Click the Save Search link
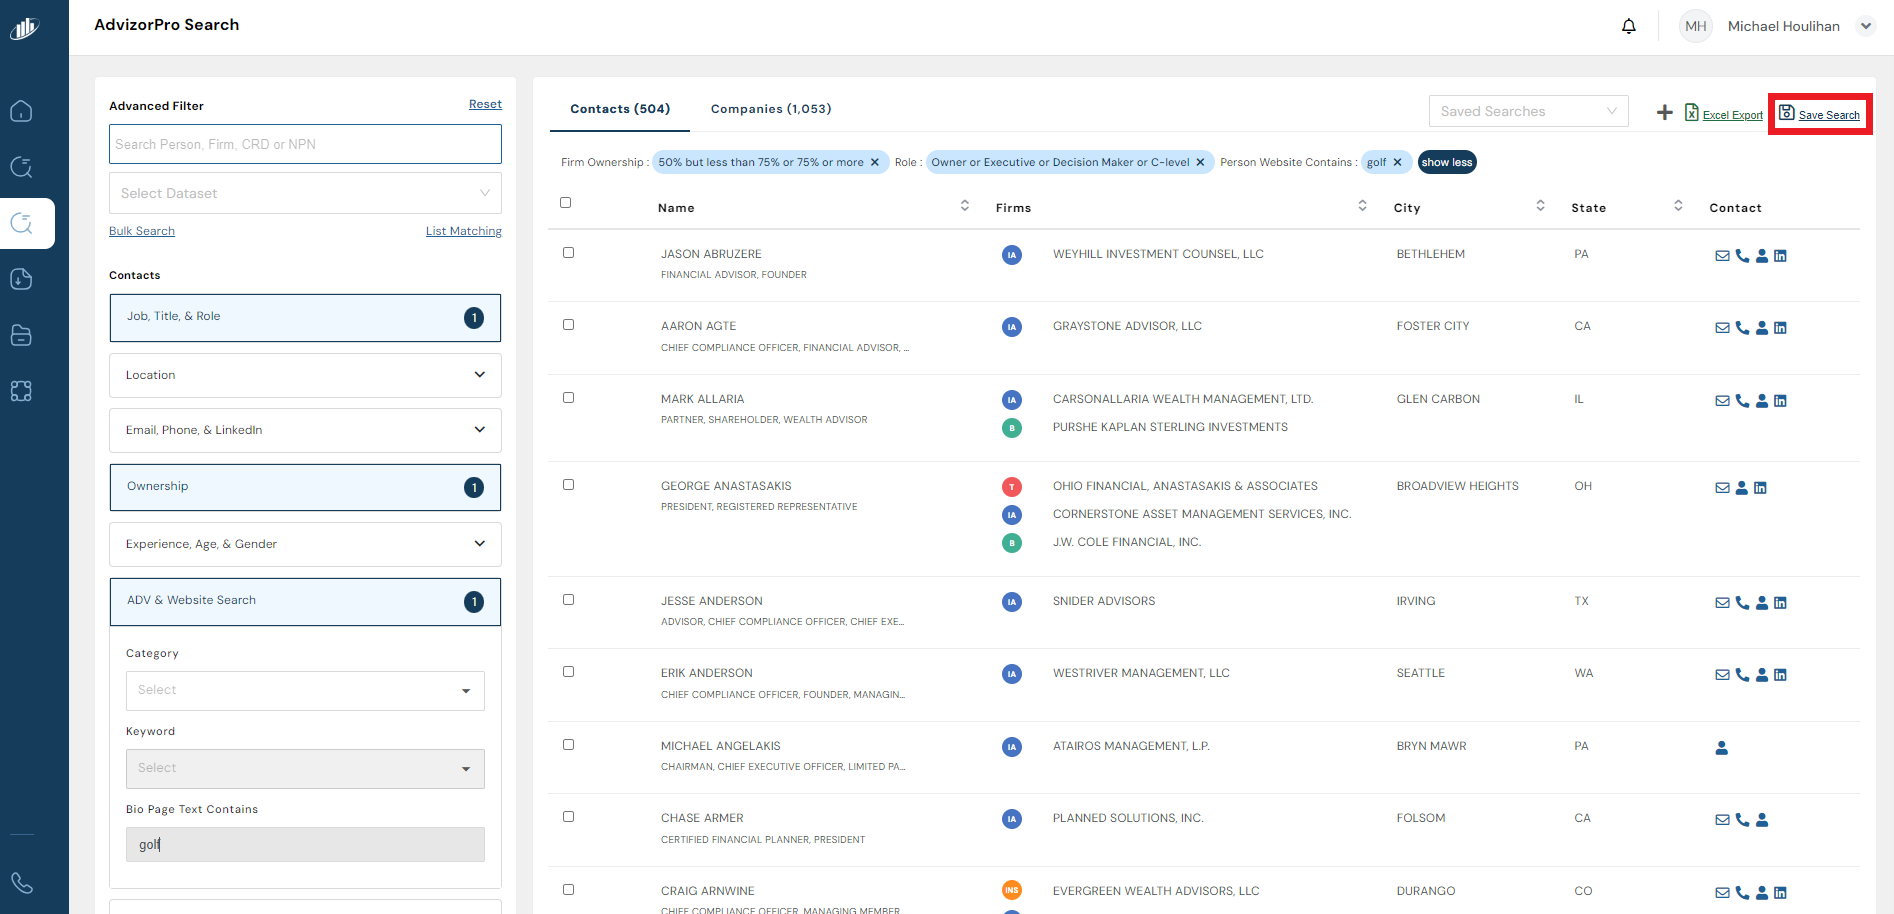 point(1828,115)
